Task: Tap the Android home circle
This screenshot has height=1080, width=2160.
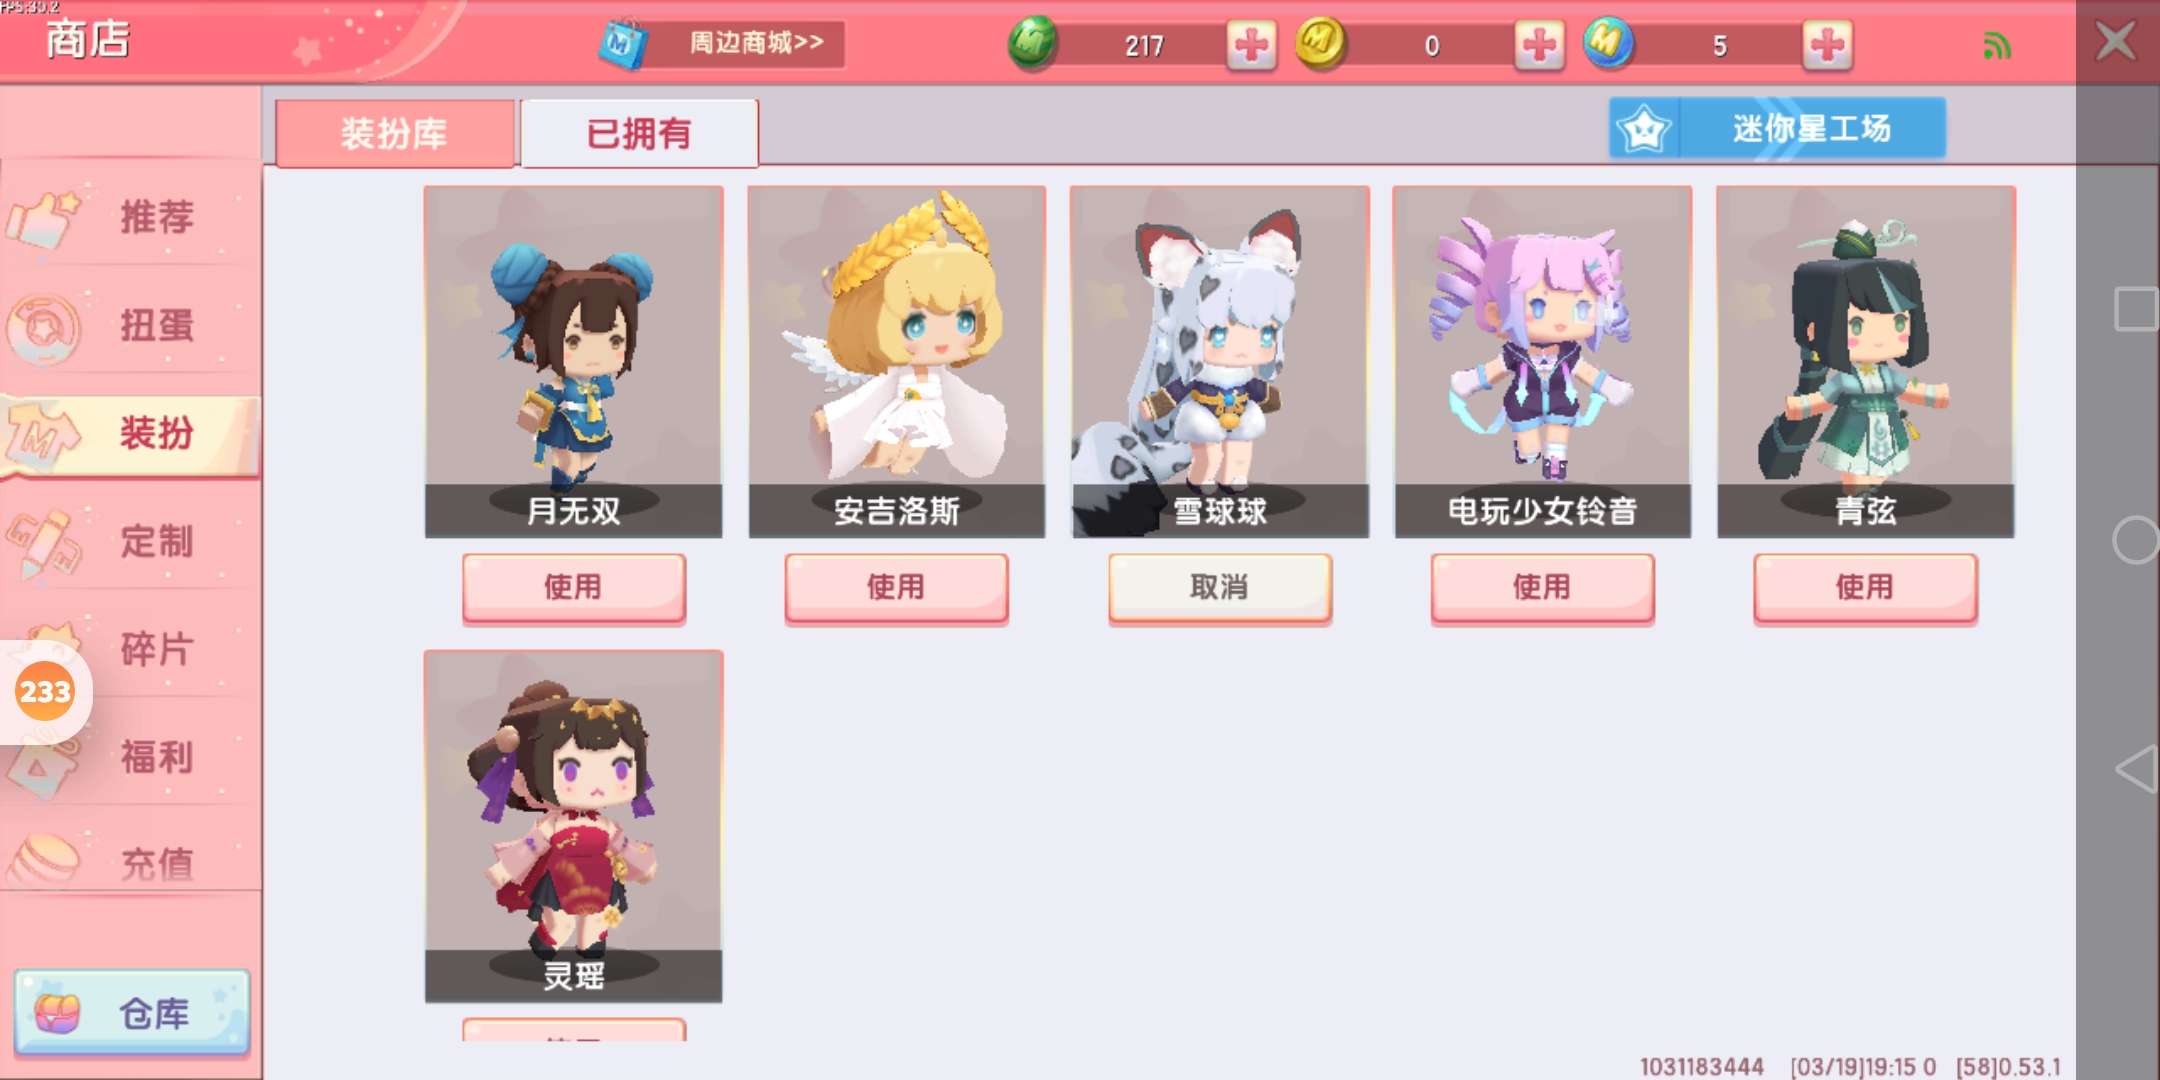Action: pos(2136,541)
